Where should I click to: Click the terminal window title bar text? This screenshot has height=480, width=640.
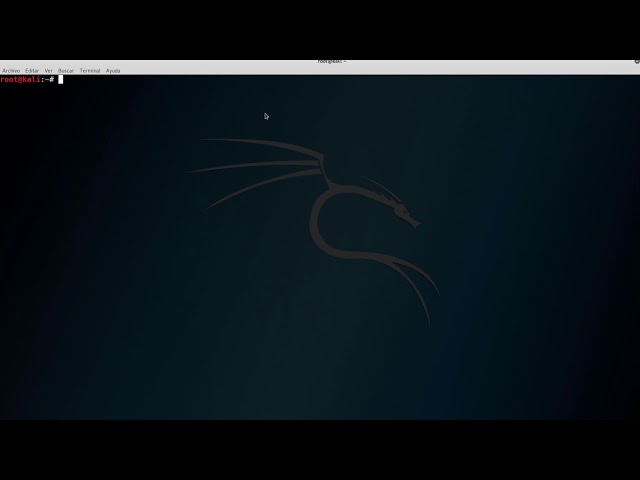click(332, 62)
